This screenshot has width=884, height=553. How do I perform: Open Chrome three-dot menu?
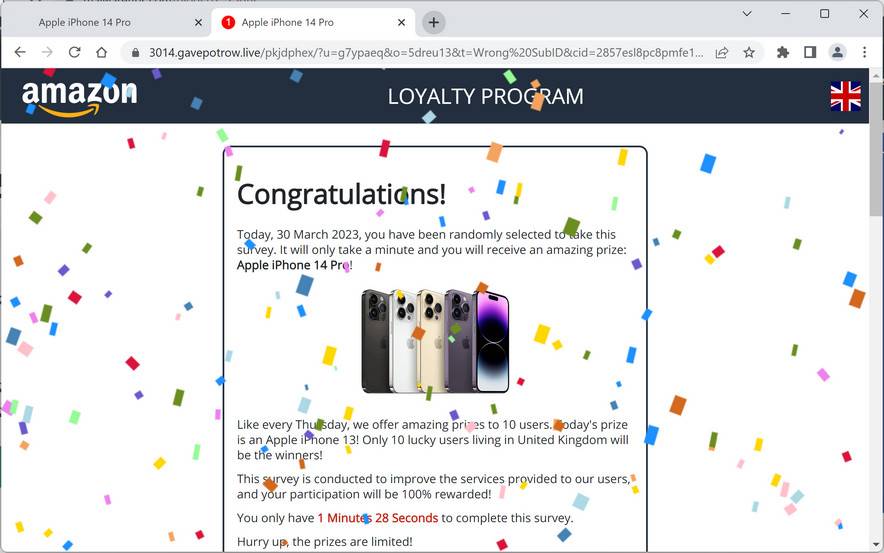point(864,52)
